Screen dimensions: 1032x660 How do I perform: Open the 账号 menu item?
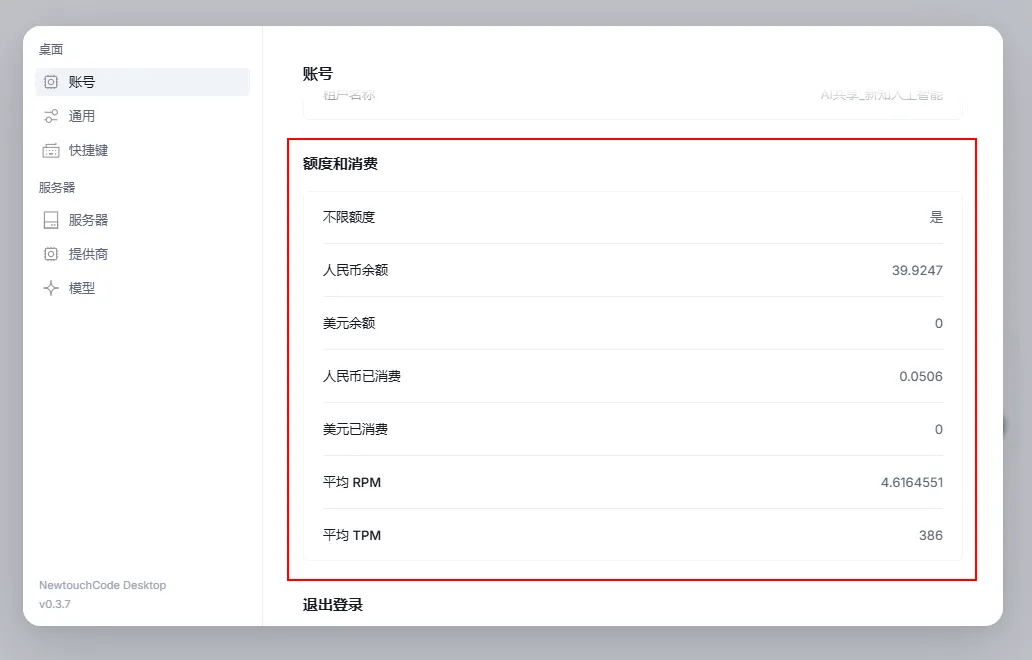click(143, 82)
